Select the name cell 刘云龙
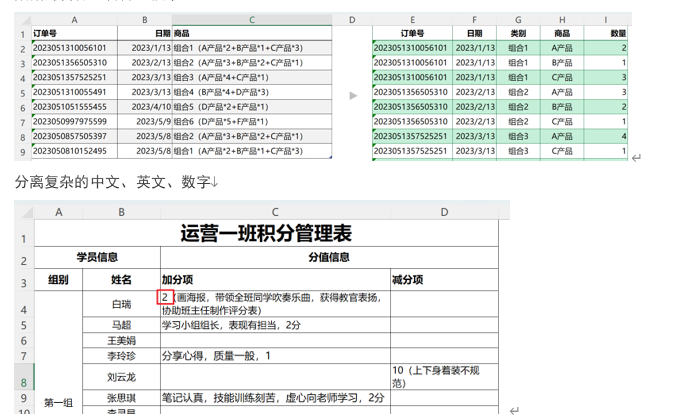This screenshot has width=690, height=419. coord(121,377)
